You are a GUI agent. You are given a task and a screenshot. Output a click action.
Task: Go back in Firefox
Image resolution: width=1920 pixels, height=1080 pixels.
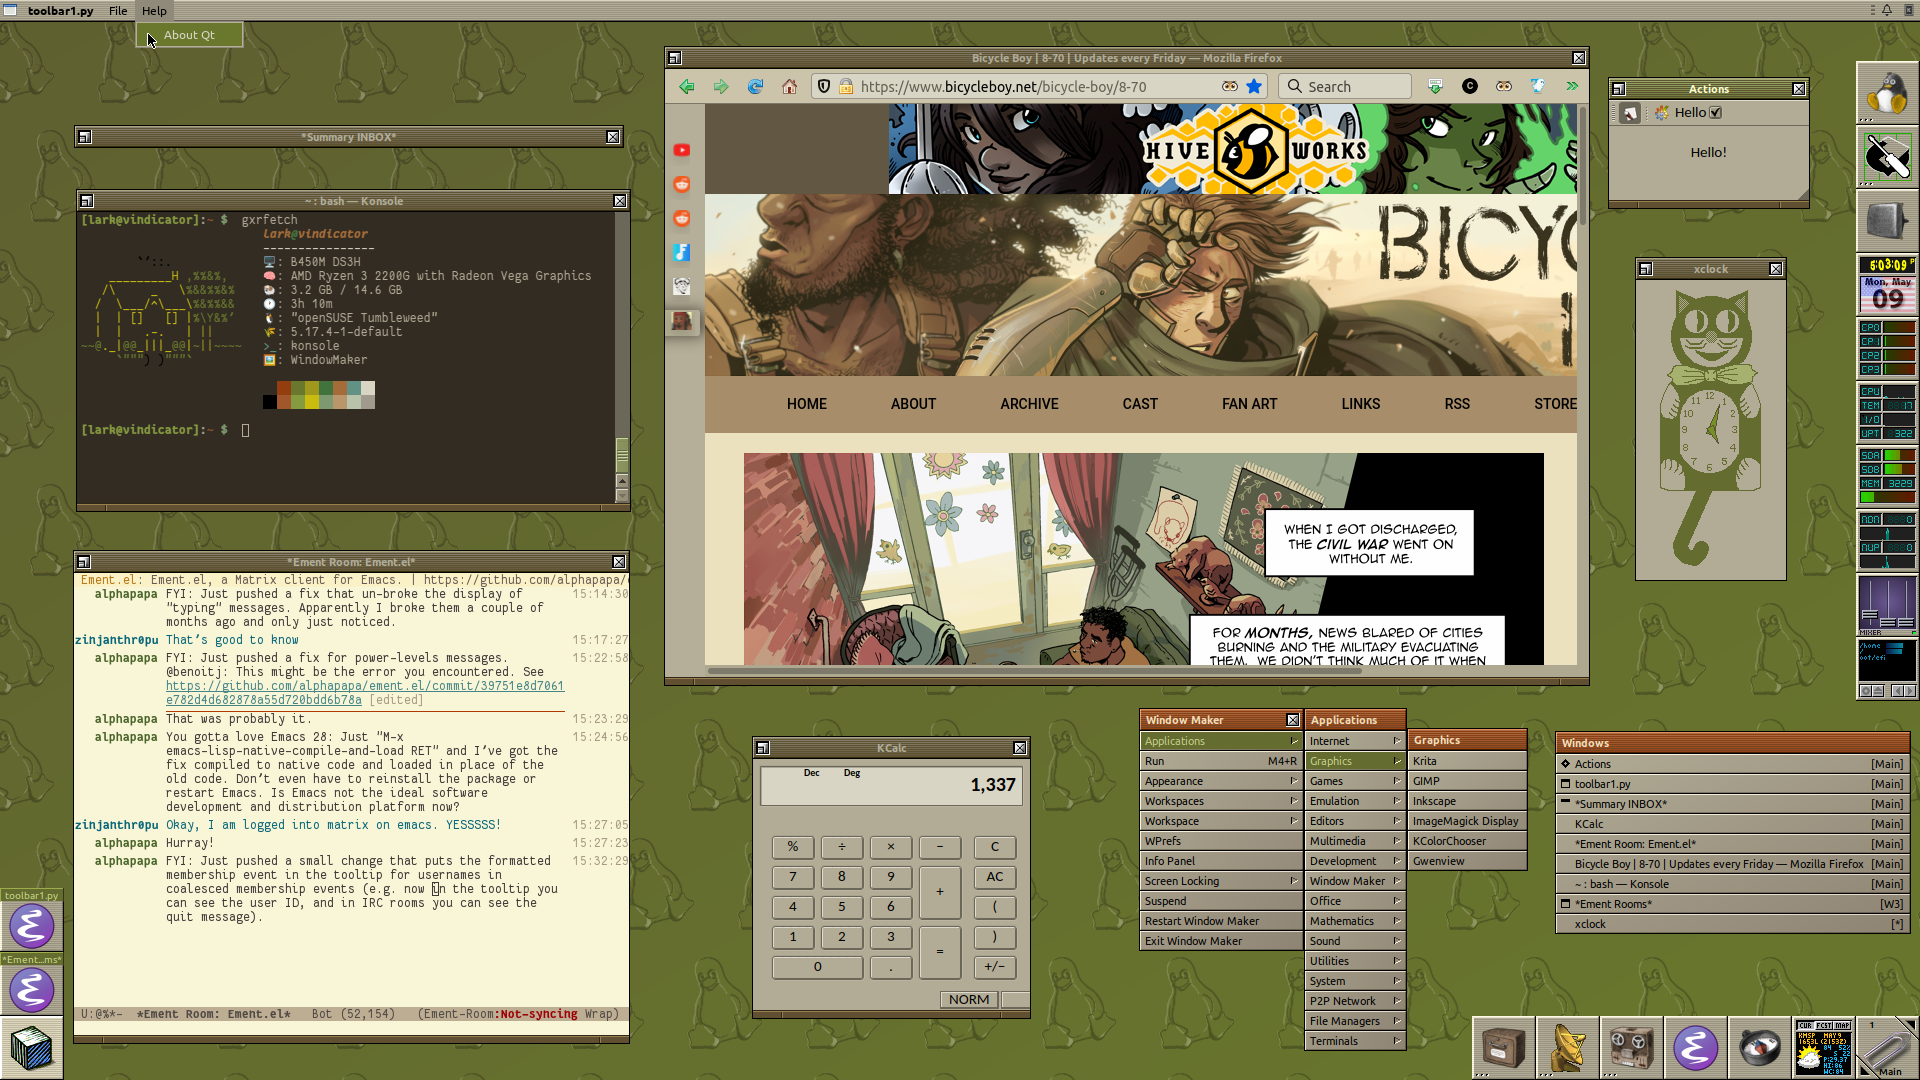(x=687, y=87)
